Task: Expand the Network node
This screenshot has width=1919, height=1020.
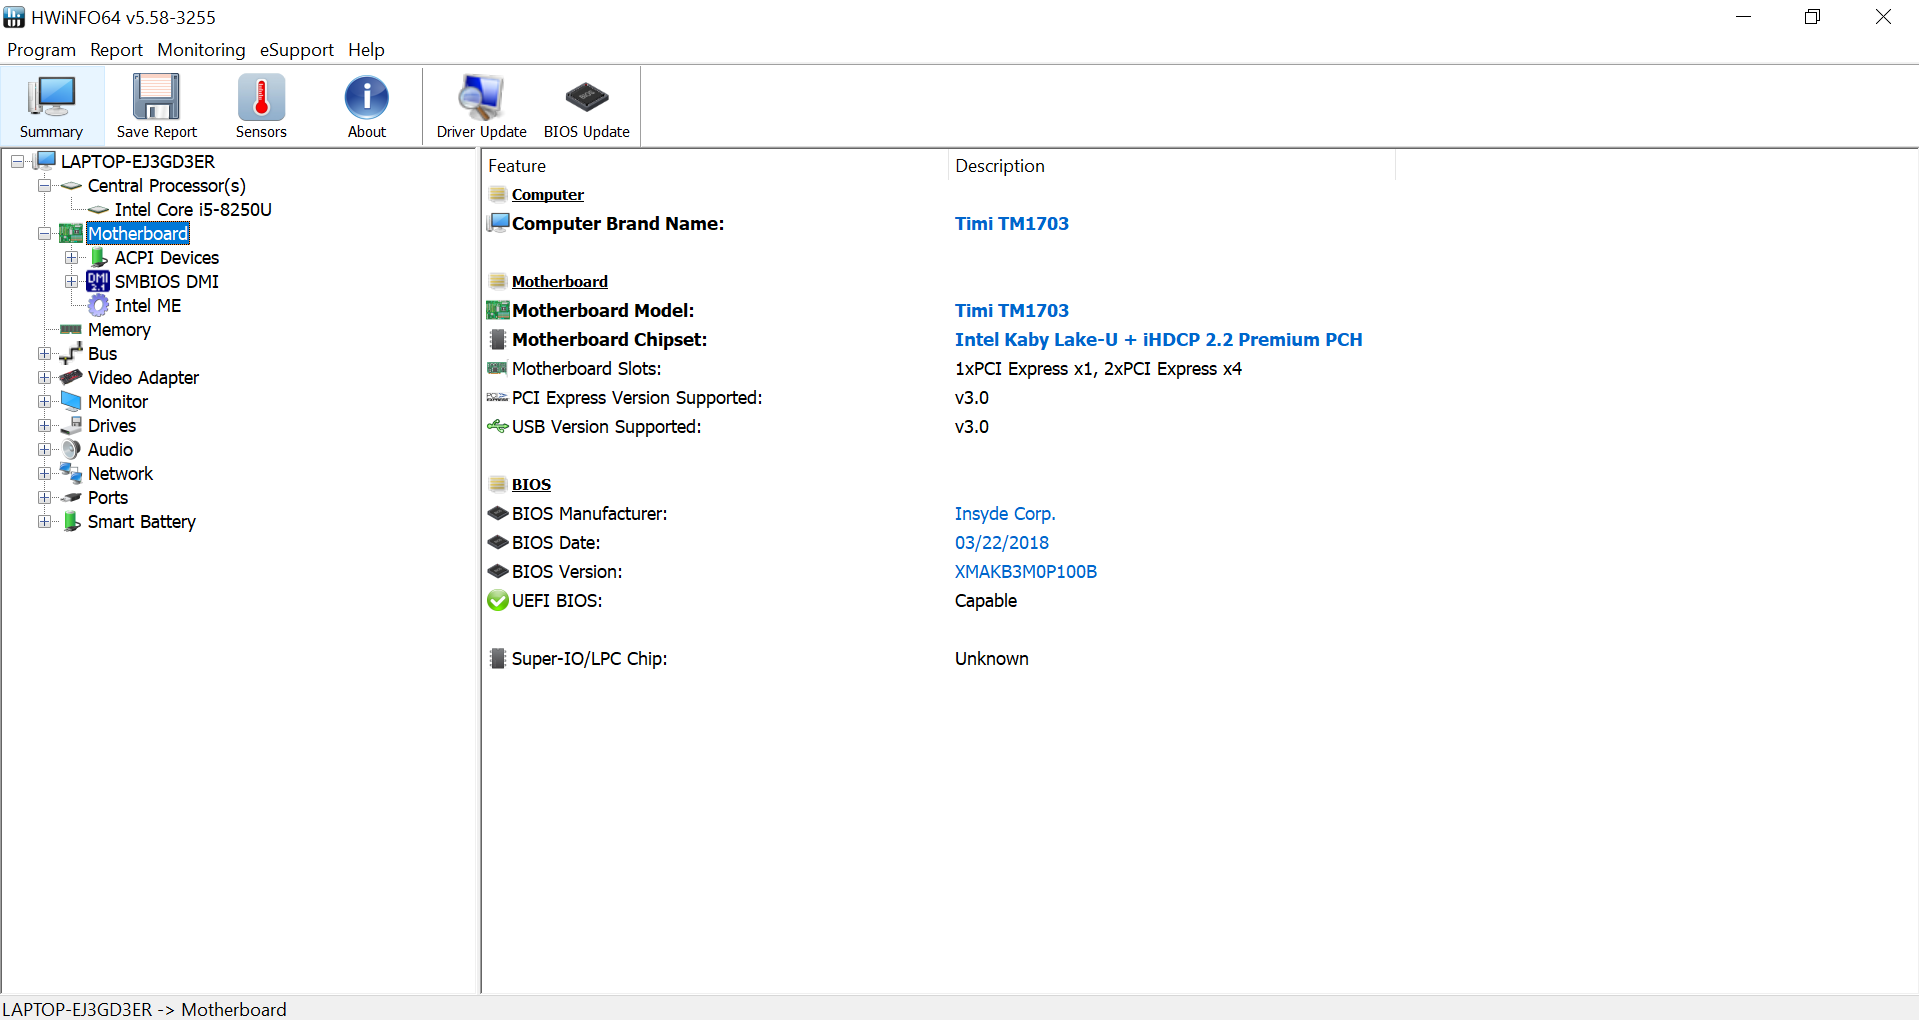Action: pyautogui.click(x=44, y=474)
